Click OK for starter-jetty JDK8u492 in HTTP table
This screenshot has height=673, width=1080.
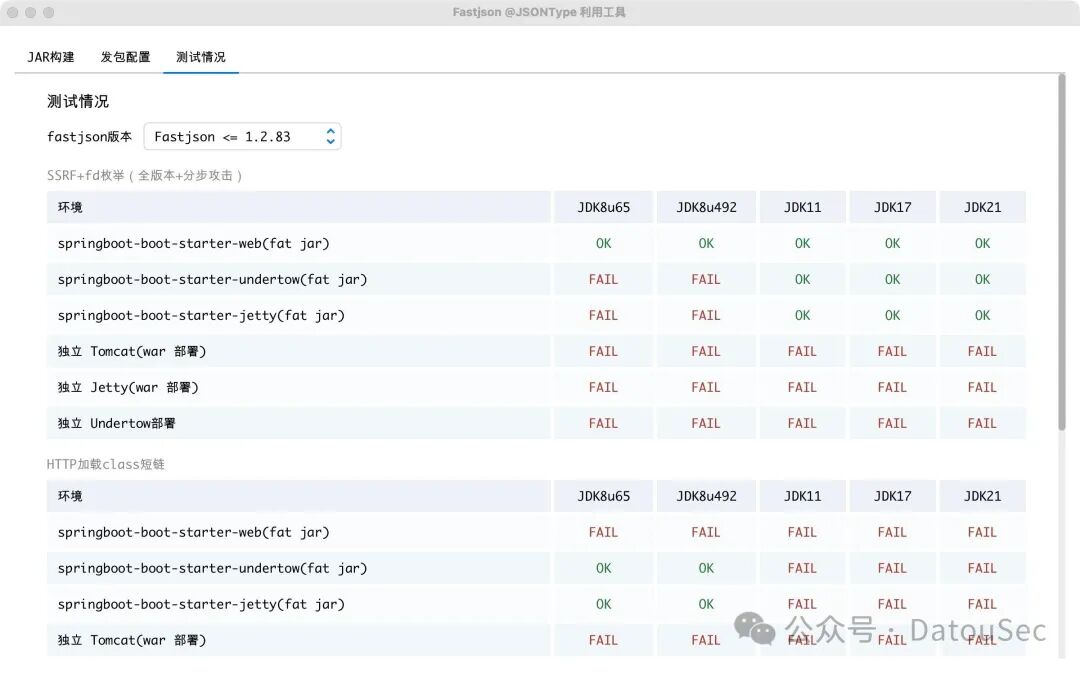click(706, 604)
